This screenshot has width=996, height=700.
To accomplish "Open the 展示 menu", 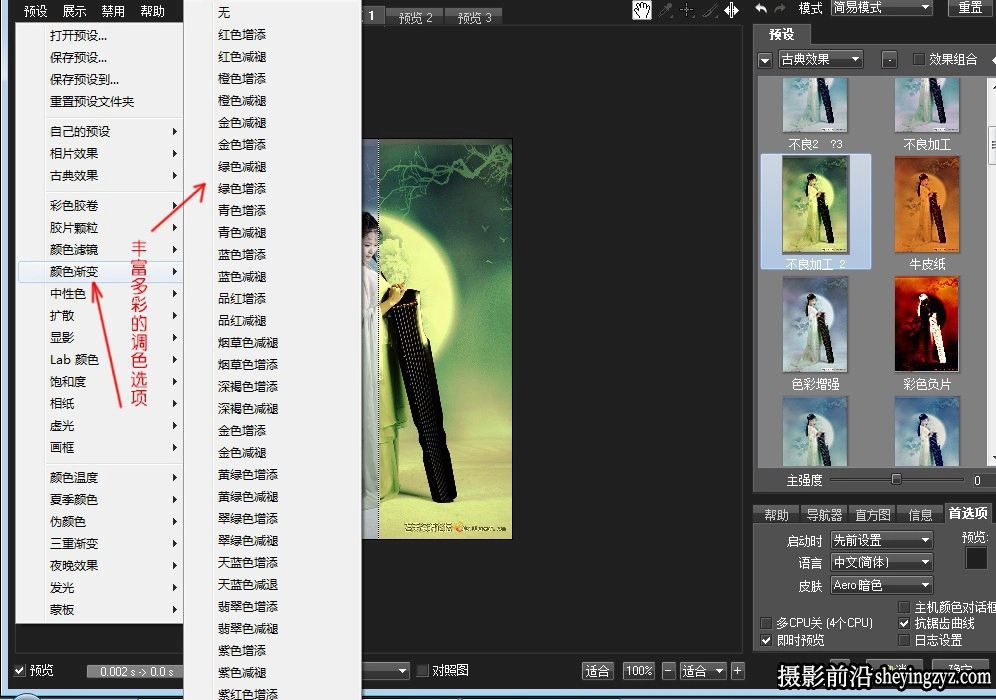I will click(74, 11).
